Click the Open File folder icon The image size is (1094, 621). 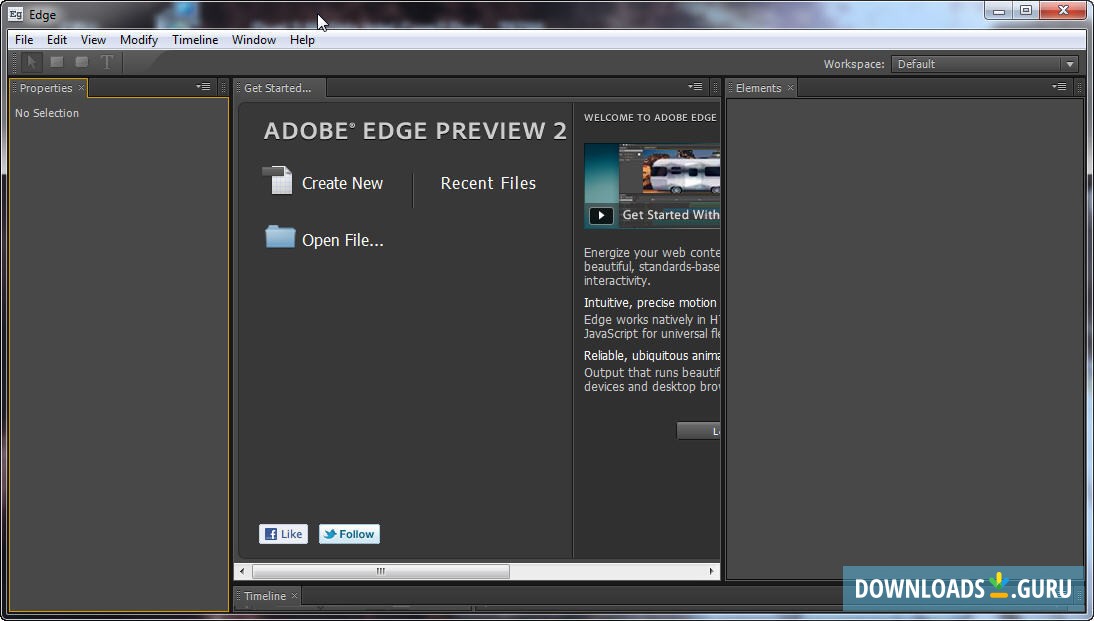click(x=280, y=237)
